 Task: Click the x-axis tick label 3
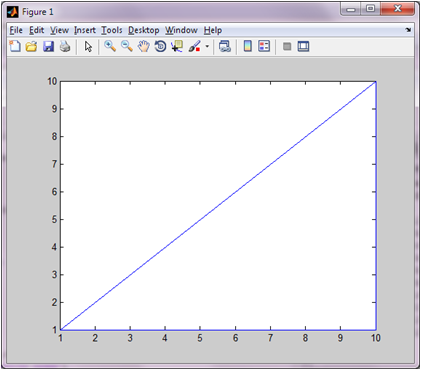click(x=130, y=338)
